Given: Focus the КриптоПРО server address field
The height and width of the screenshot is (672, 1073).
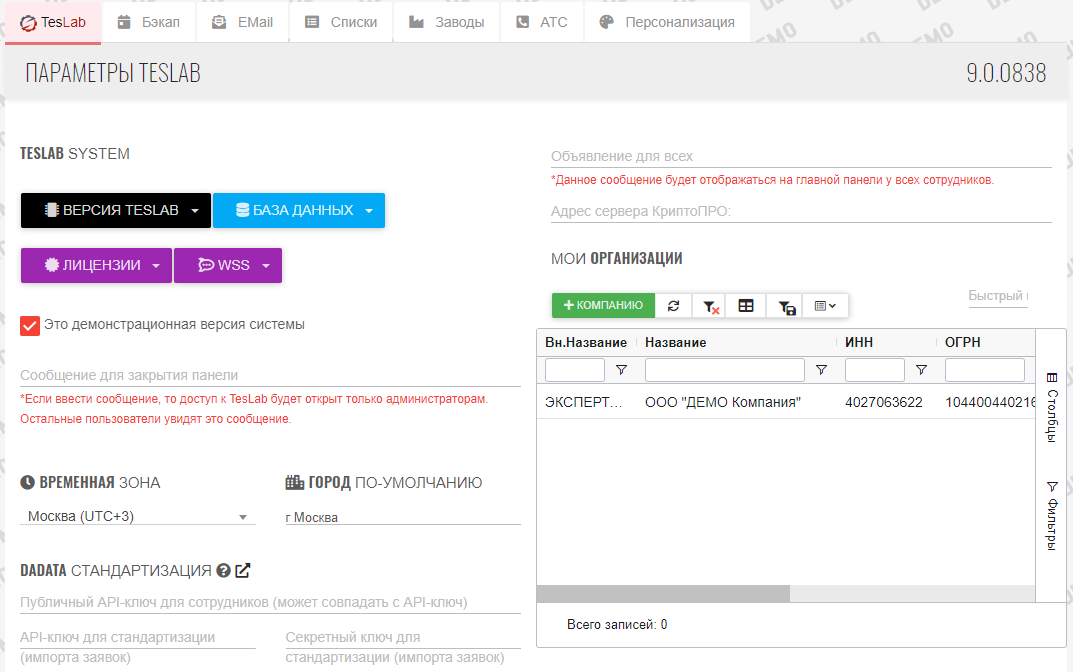Looking at the screenshot, I should pos(801,211).
